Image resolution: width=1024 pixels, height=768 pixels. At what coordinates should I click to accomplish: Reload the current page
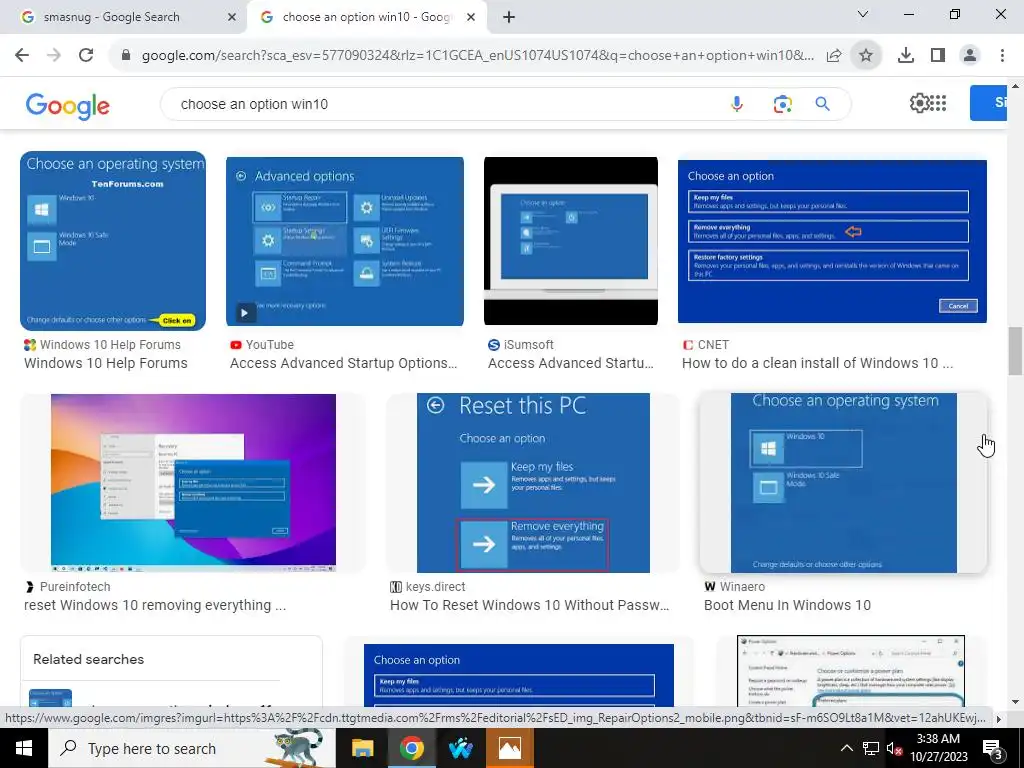click(x=86, y=56)
